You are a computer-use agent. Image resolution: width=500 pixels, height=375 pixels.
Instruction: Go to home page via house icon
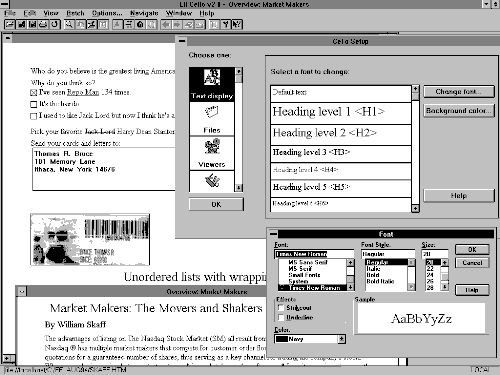point(140,24)
